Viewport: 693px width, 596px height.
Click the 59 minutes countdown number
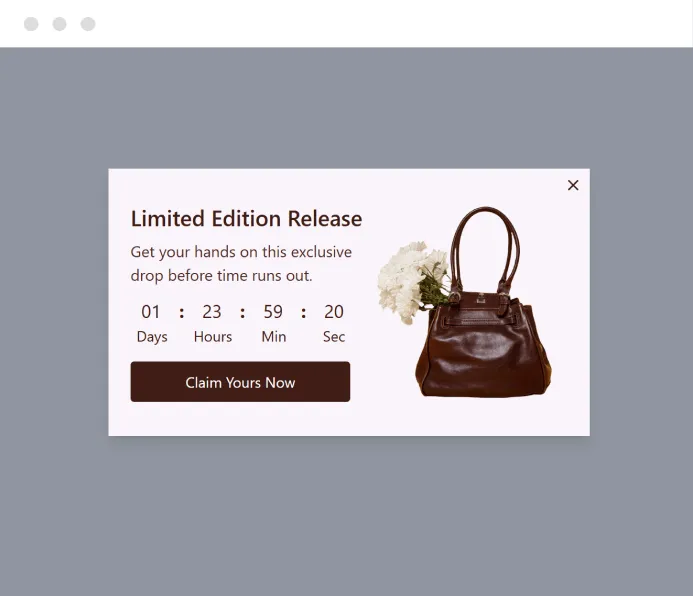[273, 312]
